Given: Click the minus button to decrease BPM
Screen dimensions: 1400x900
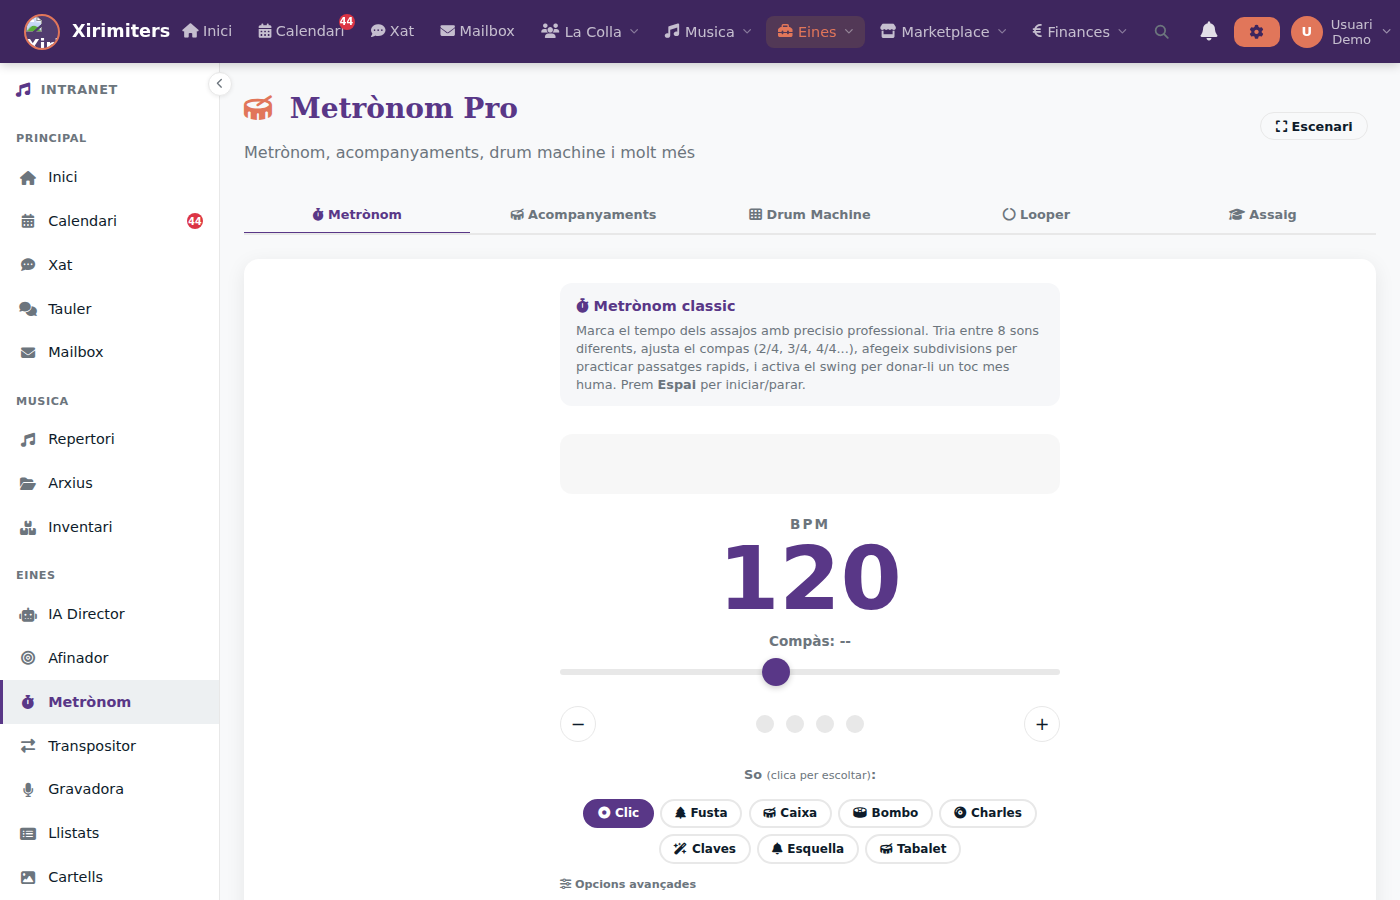Looking at the screenshot, I should (x=577, y=723).
